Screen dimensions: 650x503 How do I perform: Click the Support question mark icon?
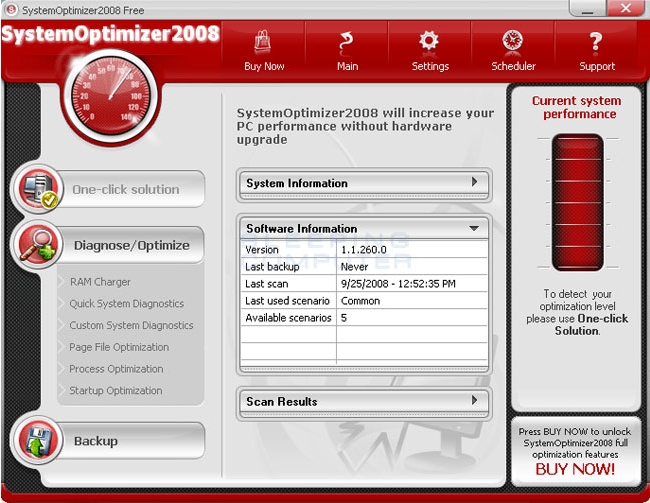click(x=596, y=41)
